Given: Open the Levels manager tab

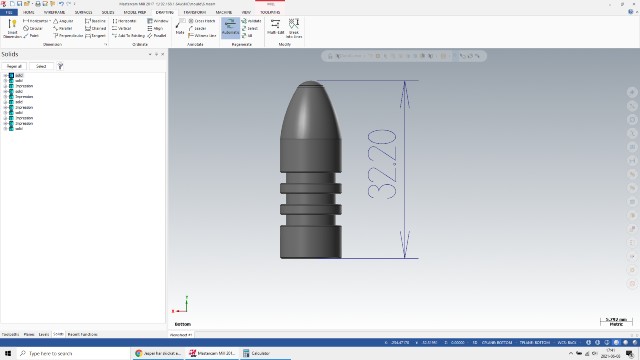Looking at the screenshot, I should [x=44, y=334].
